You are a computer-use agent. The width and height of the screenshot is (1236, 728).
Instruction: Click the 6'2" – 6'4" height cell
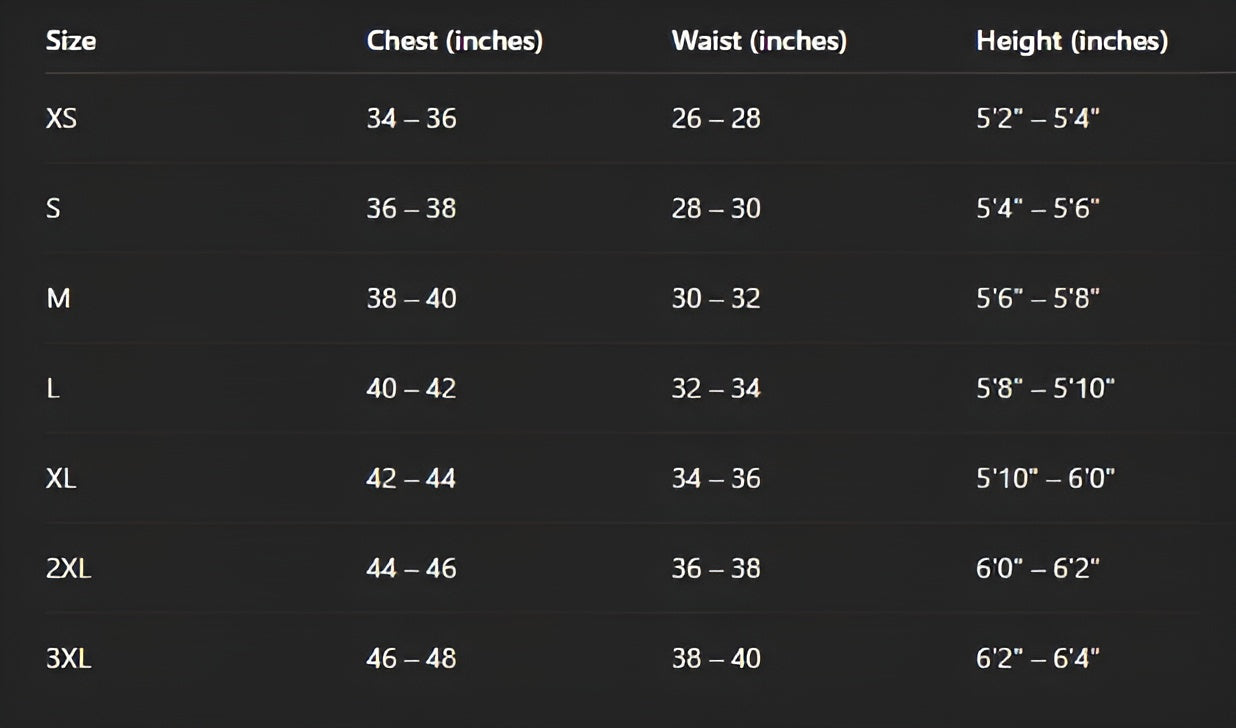click(1038, 658)
